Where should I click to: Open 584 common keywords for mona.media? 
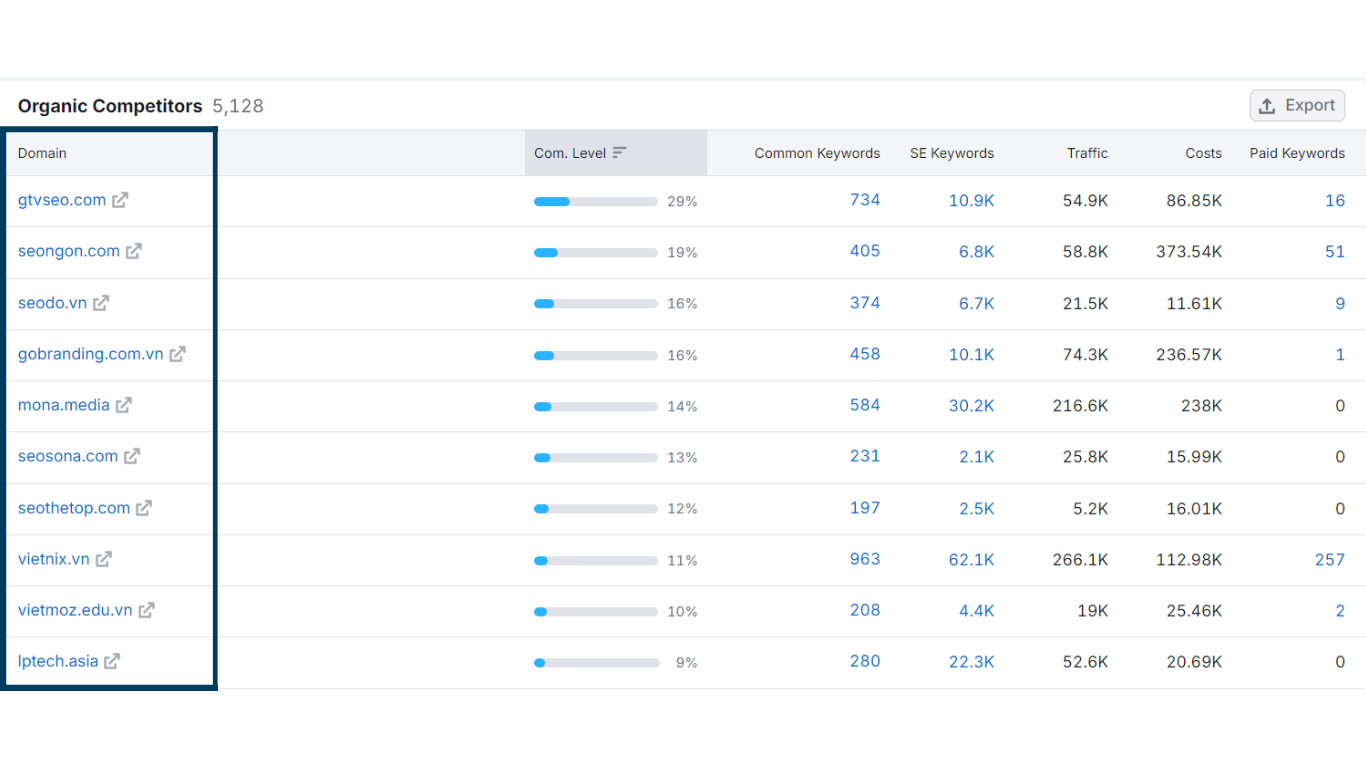click(x=865, y=405)
